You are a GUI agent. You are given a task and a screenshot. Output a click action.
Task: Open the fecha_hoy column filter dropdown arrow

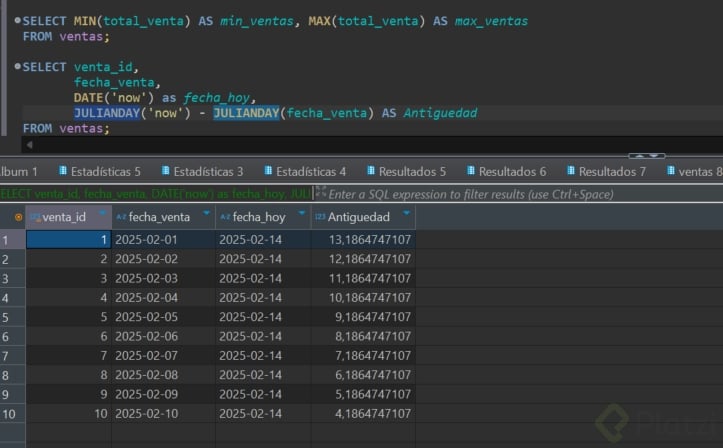(302, 213)
